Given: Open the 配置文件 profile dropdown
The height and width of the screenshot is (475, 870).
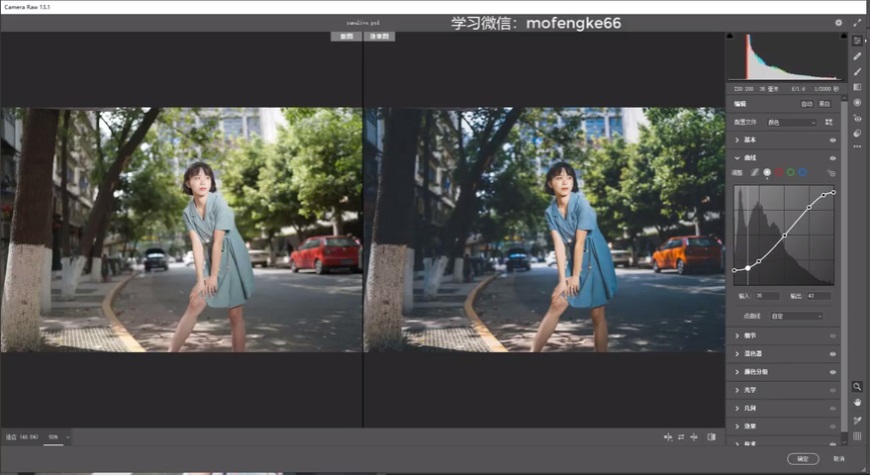Looking at the screenshot, I should [791, 122].
